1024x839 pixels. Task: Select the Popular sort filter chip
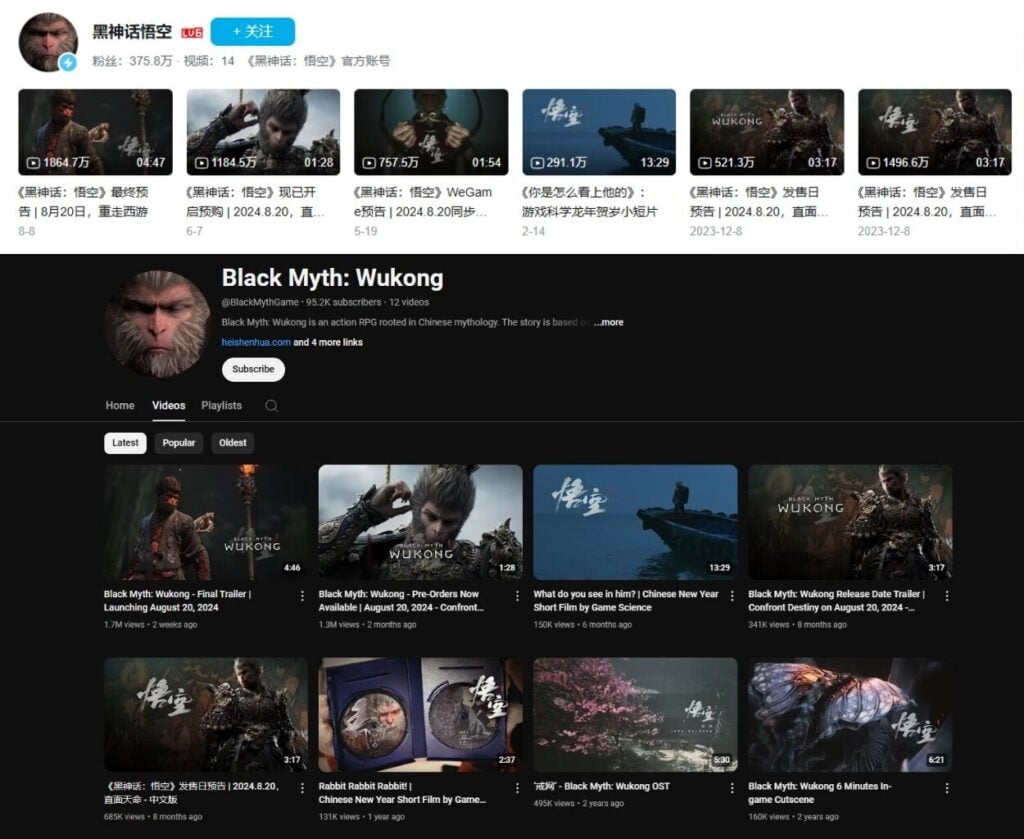179,443
